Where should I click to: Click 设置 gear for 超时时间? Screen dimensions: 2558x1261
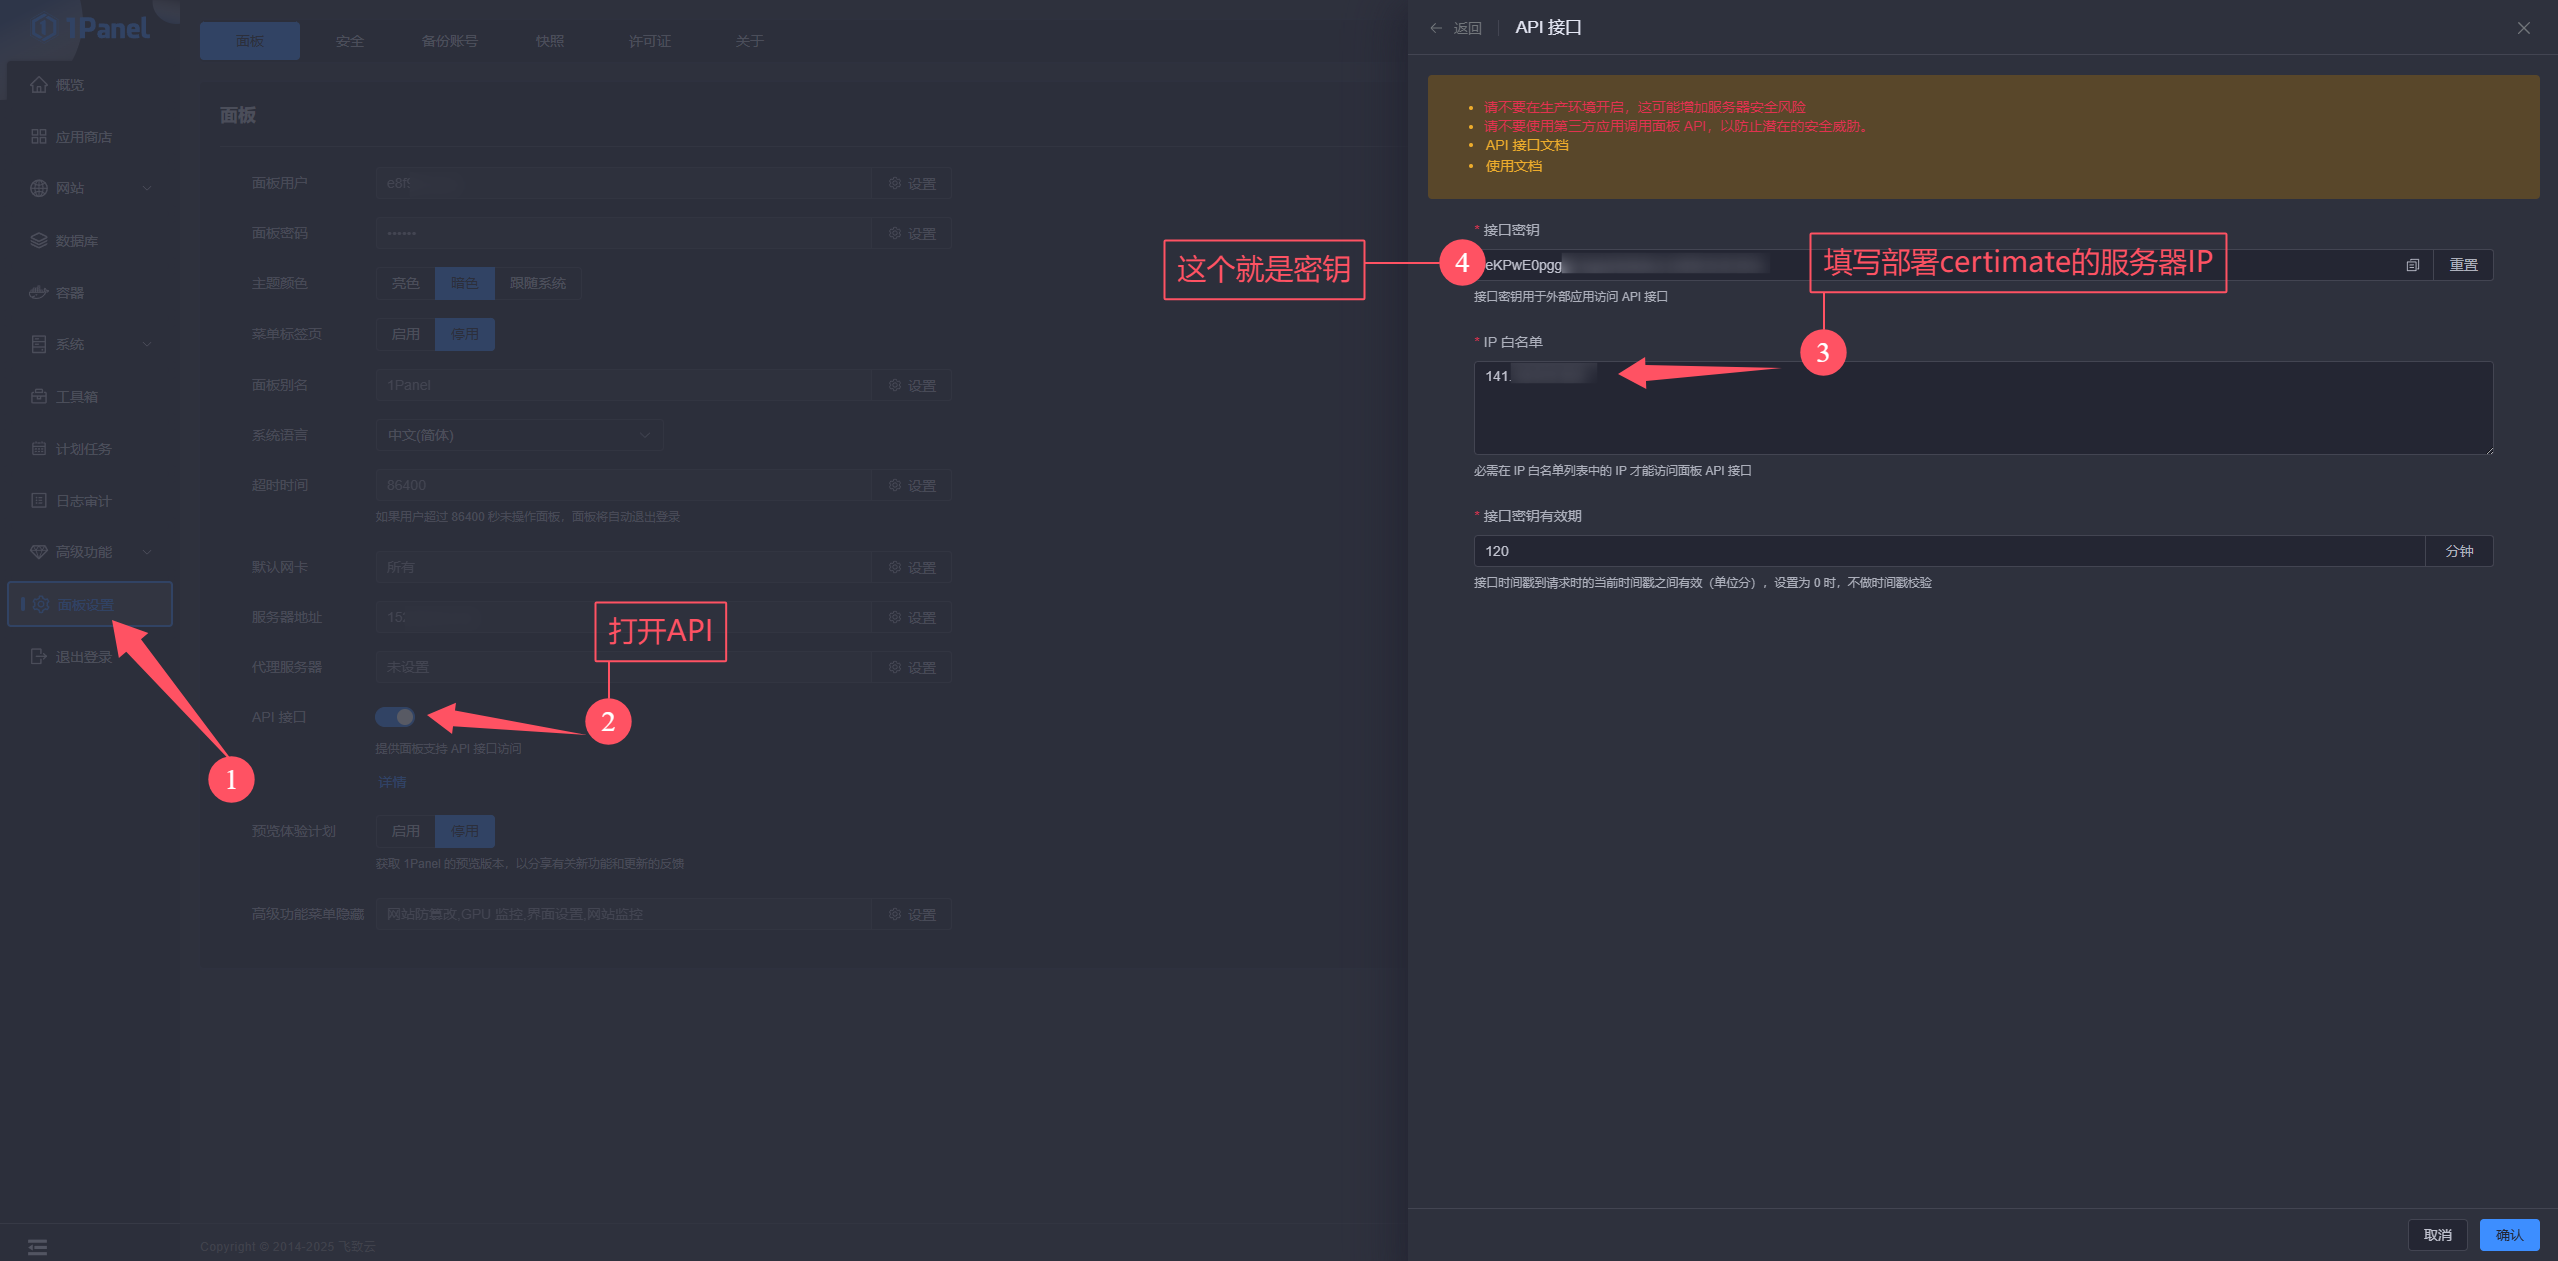[x=912, y=486]
